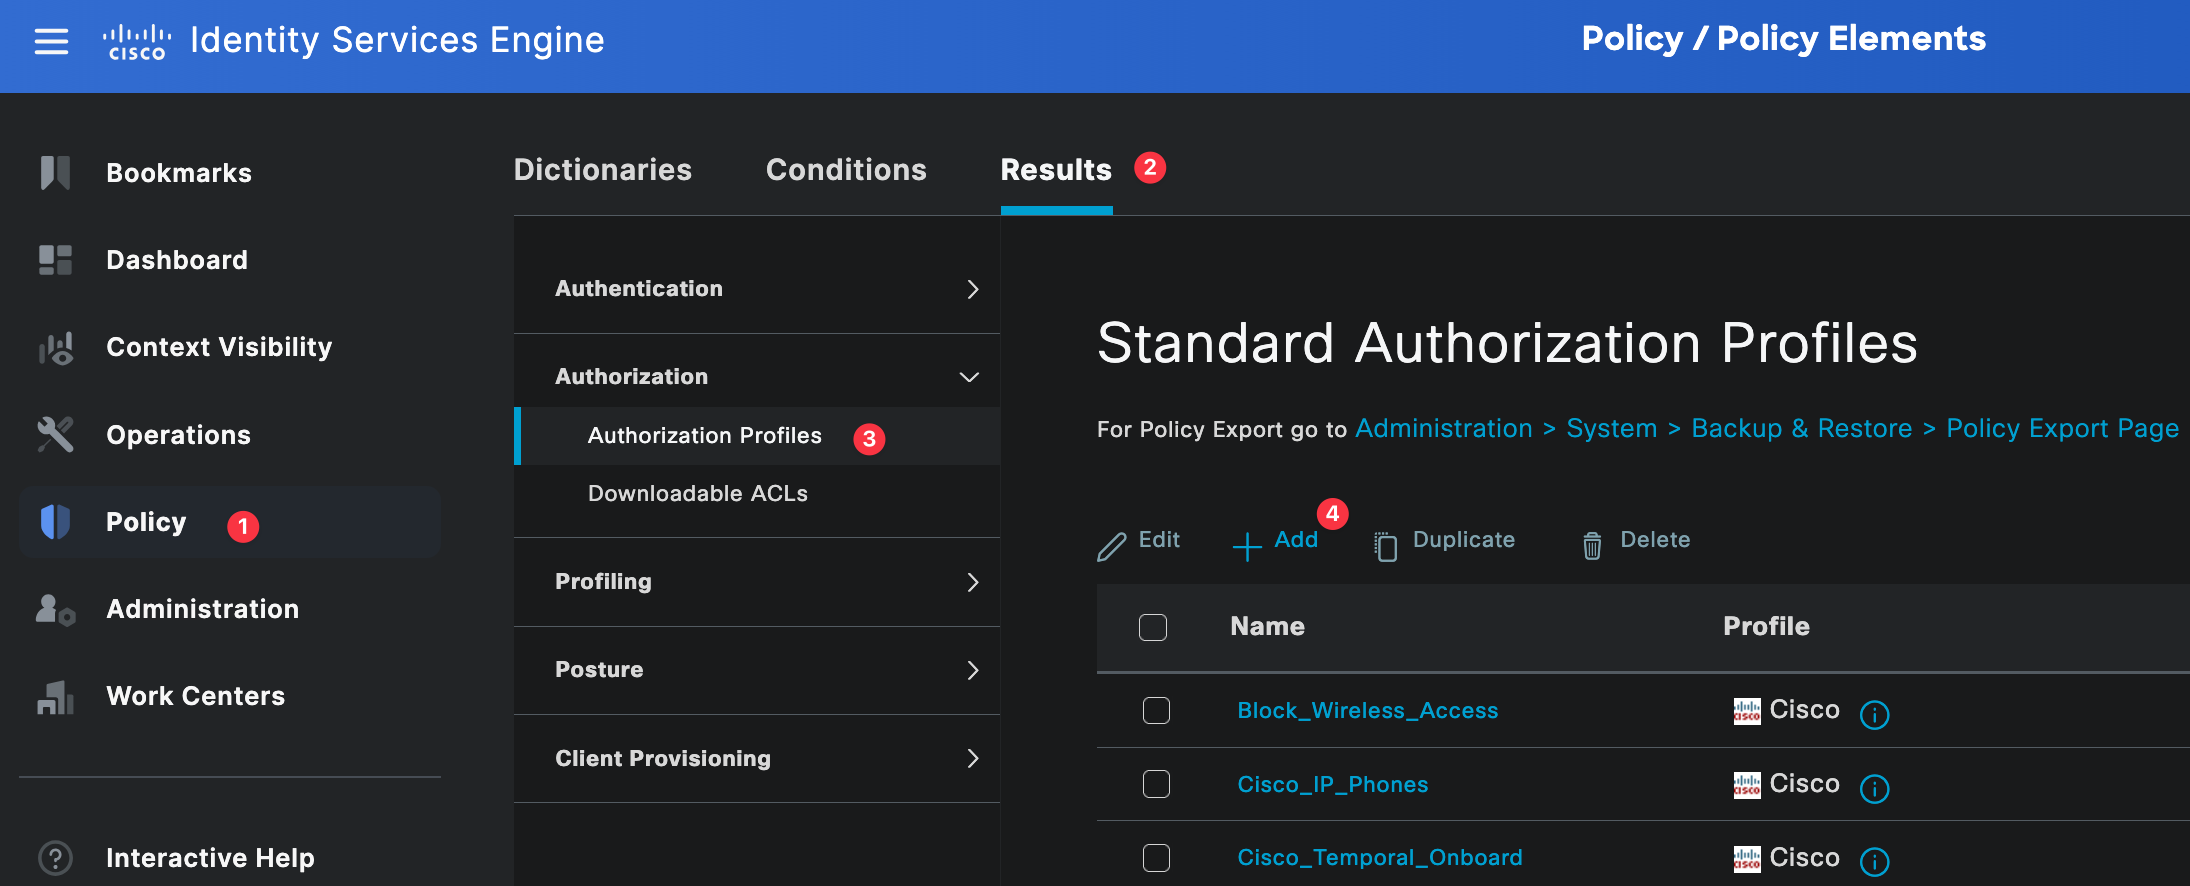This screenshot has height=886, width=2190.
Task: Click the Administration user-gear icon
Action: point(55,609)
